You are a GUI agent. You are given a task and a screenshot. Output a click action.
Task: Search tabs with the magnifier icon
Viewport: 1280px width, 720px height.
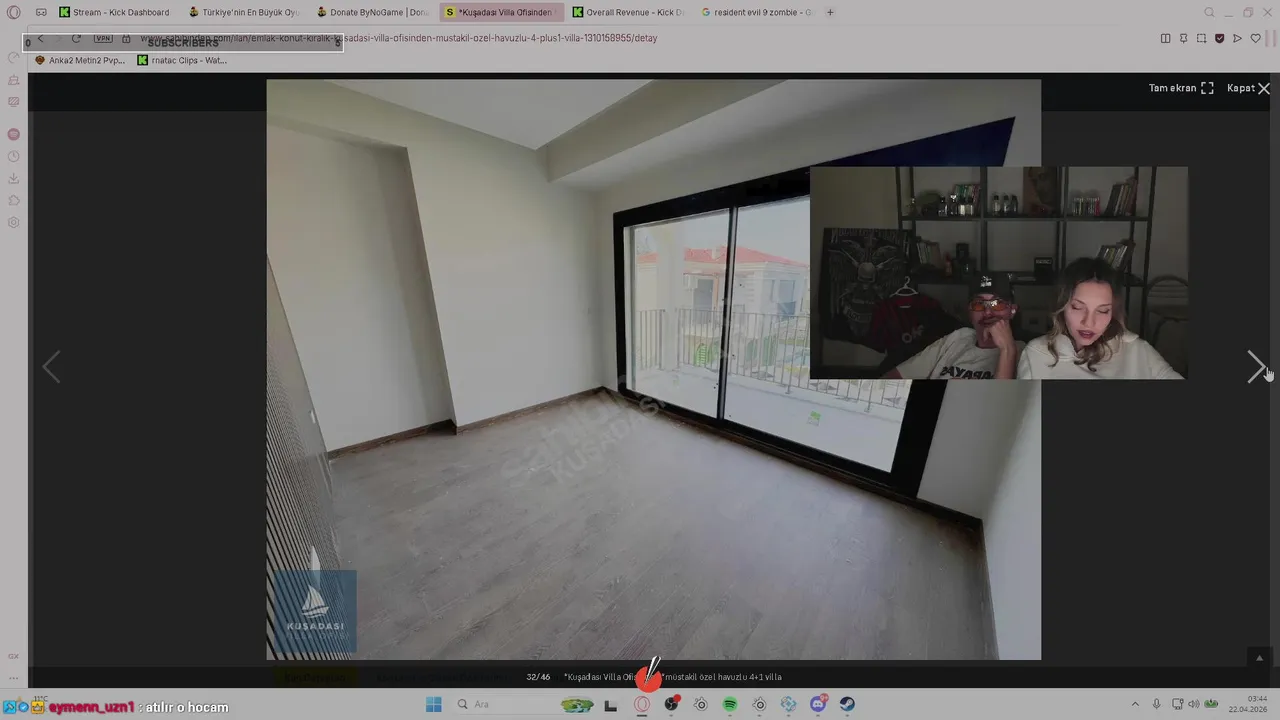pos(1209,12)
